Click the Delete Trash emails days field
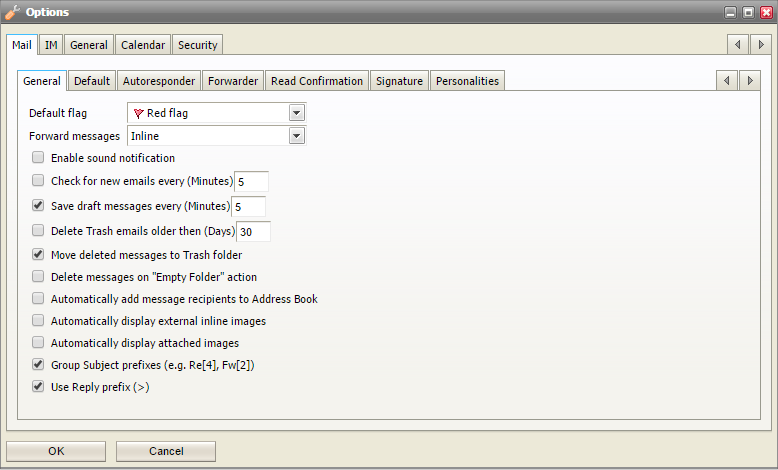 click(254, 232)
